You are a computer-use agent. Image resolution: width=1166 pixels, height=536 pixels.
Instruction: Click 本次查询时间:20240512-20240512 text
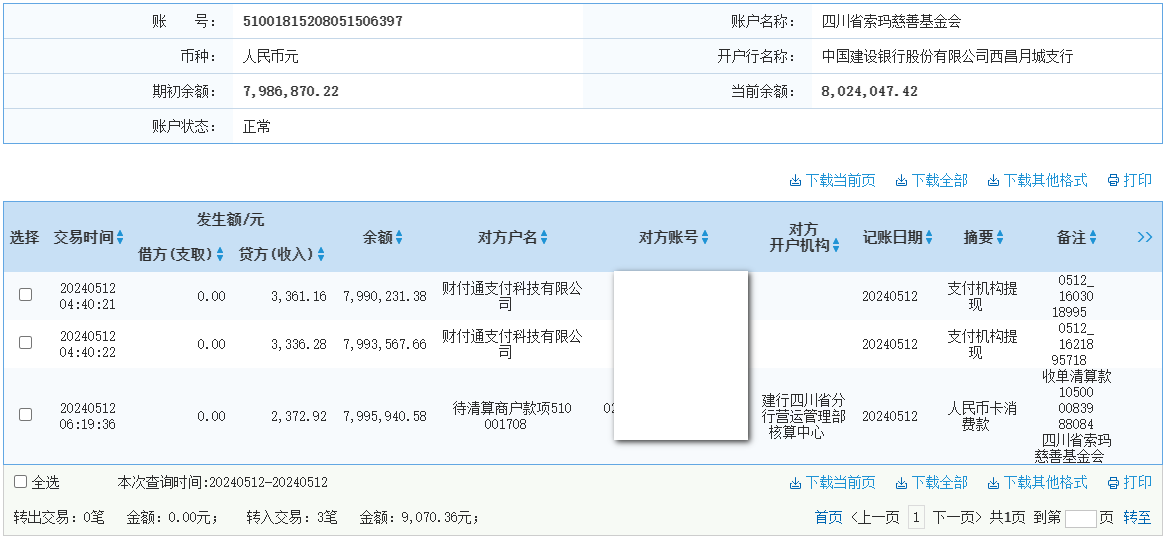[x=222, y=483]
